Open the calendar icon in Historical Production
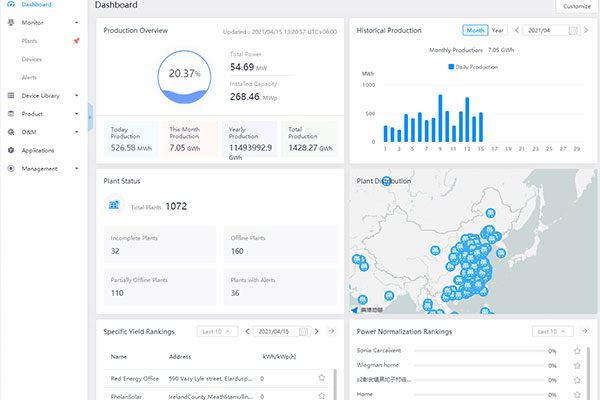 point(572,31)
